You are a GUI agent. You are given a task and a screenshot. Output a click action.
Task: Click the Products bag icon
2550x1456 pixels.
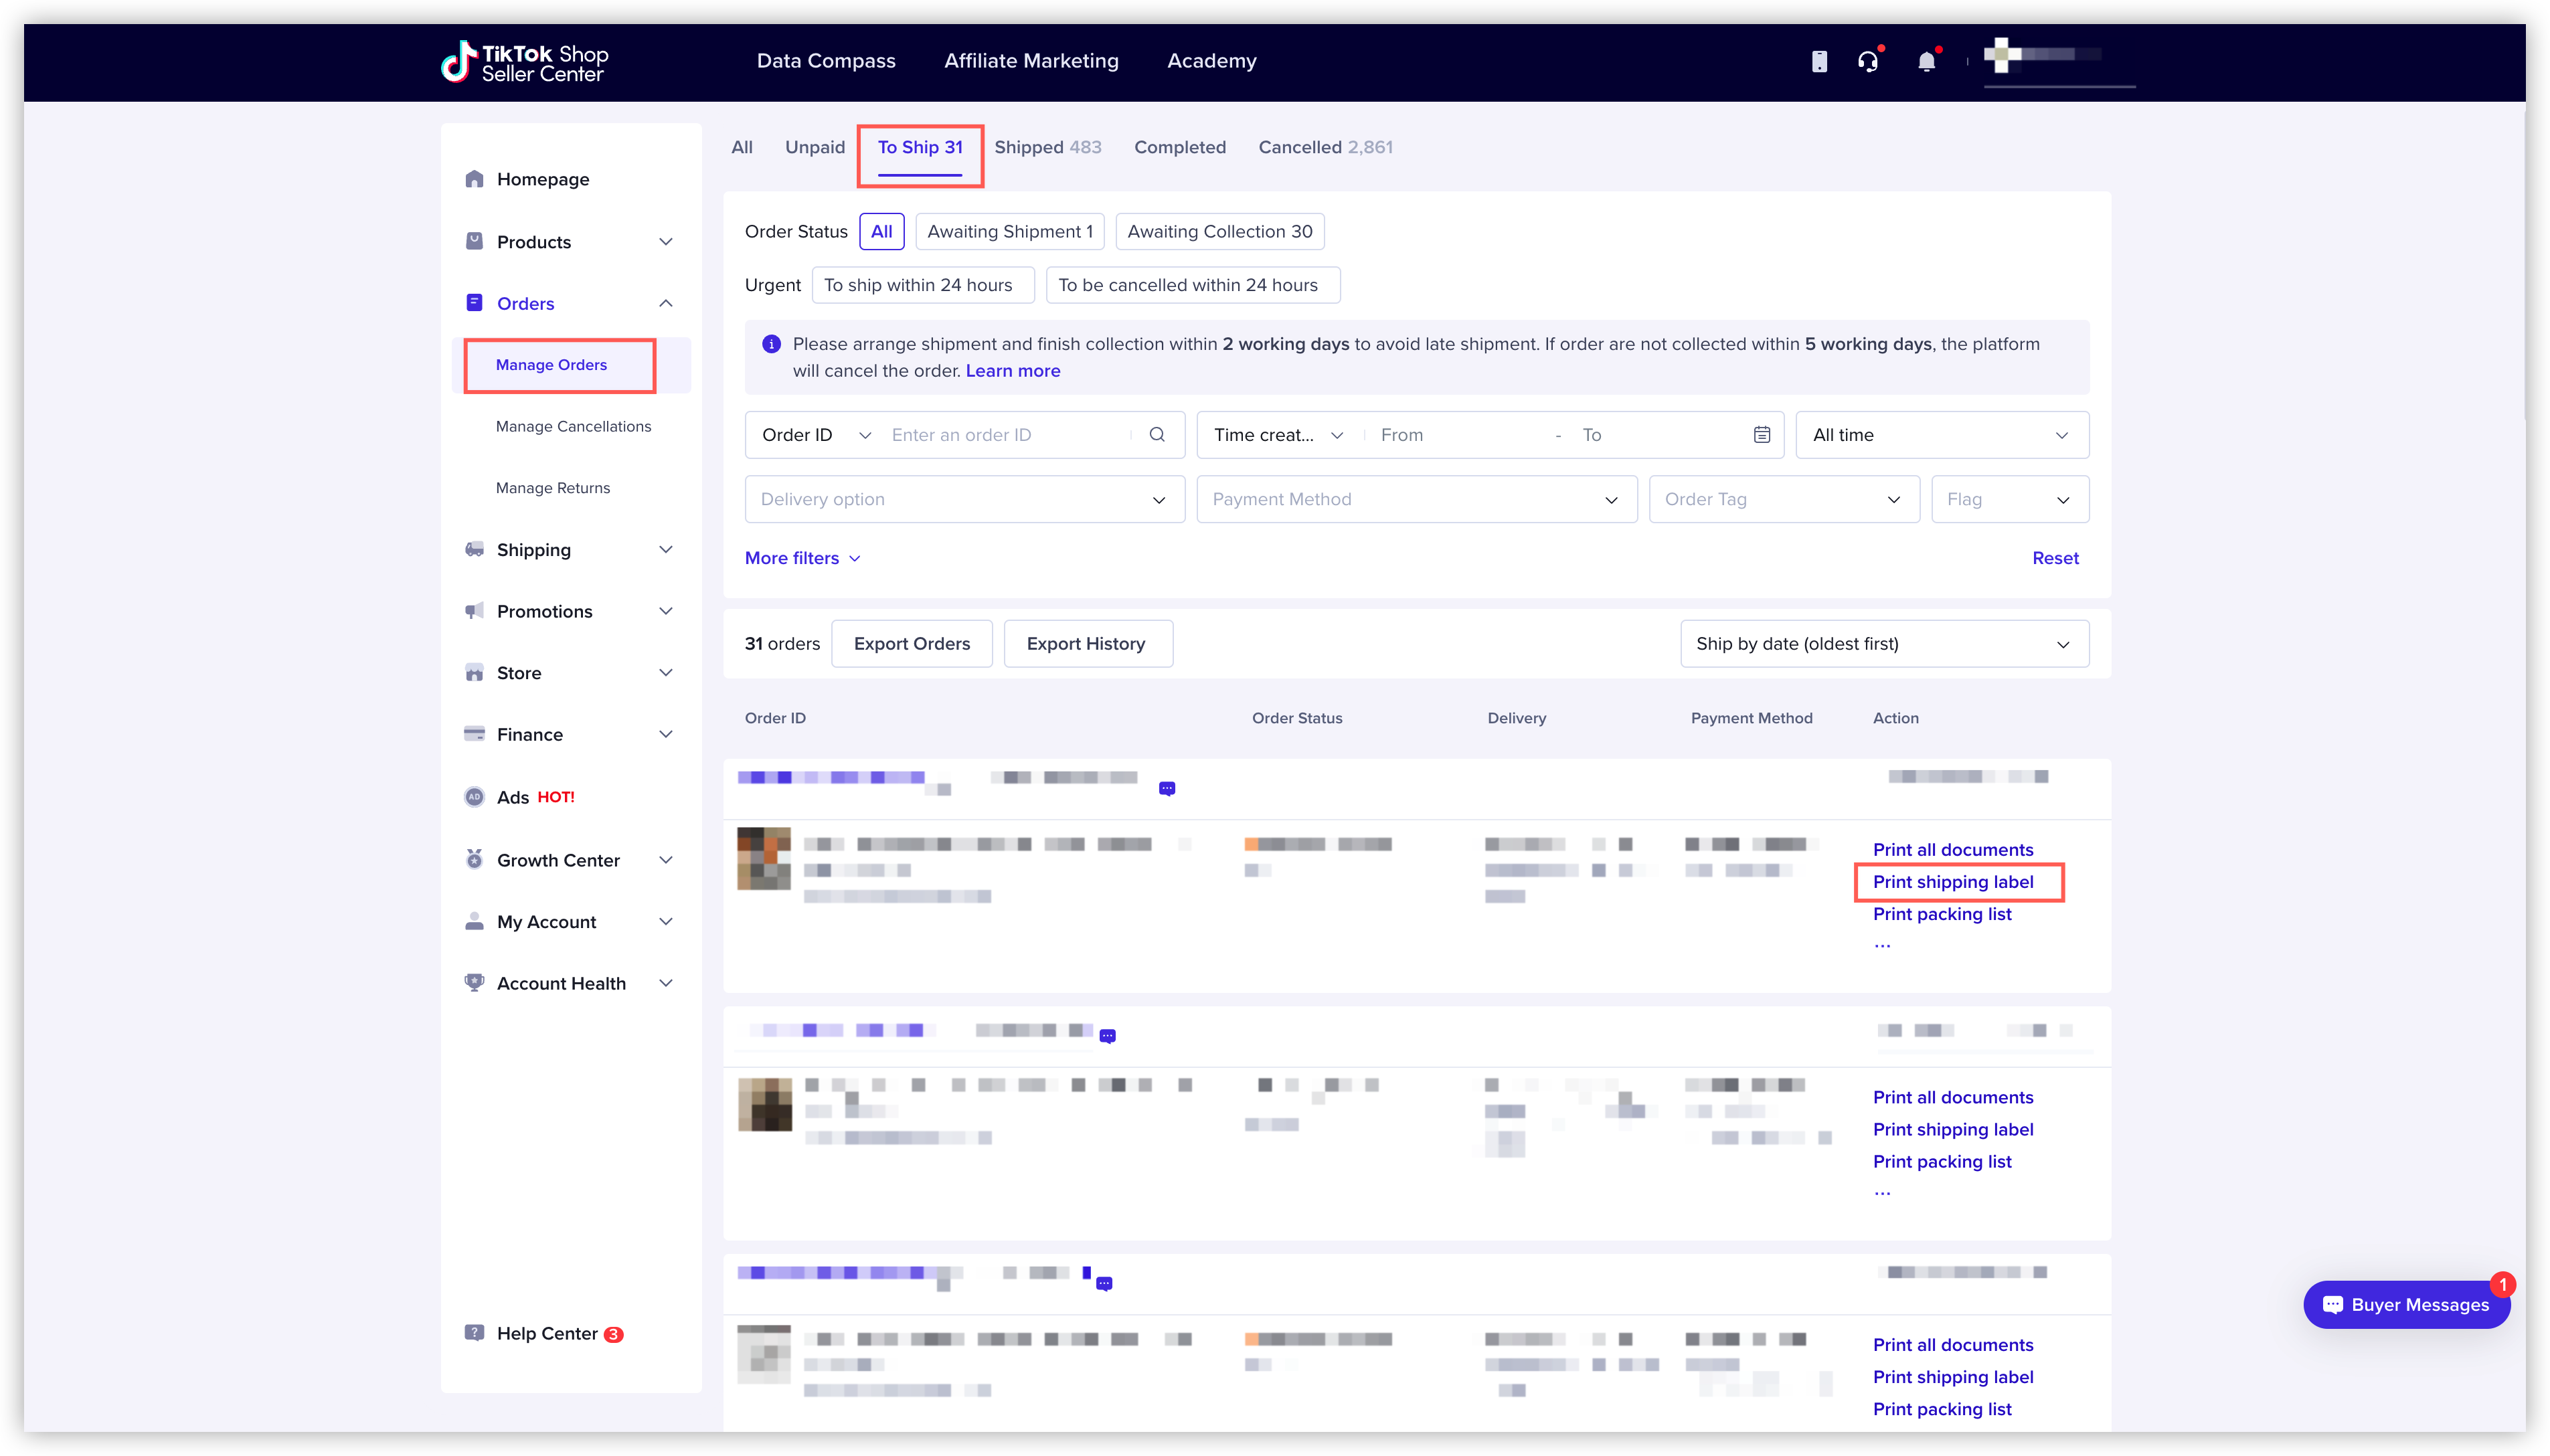pos(474,241)
